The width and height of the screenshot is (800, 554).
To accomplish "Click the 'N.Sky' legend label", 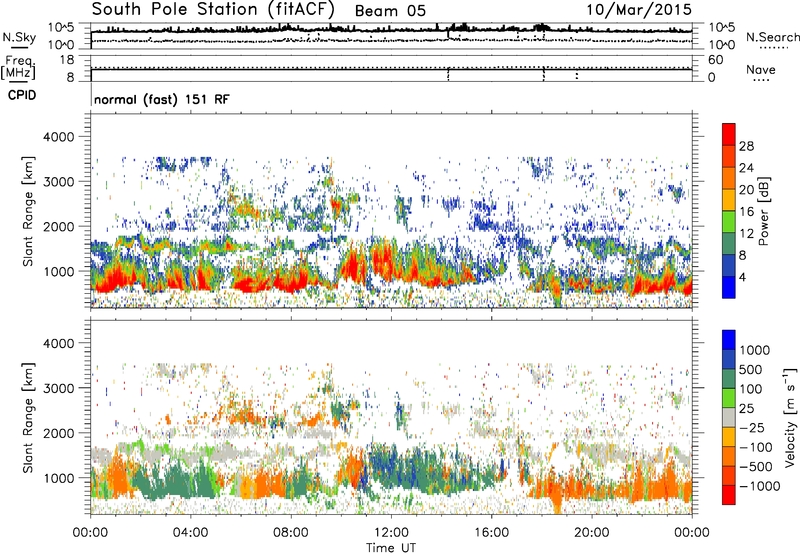I will coord(19,37).
